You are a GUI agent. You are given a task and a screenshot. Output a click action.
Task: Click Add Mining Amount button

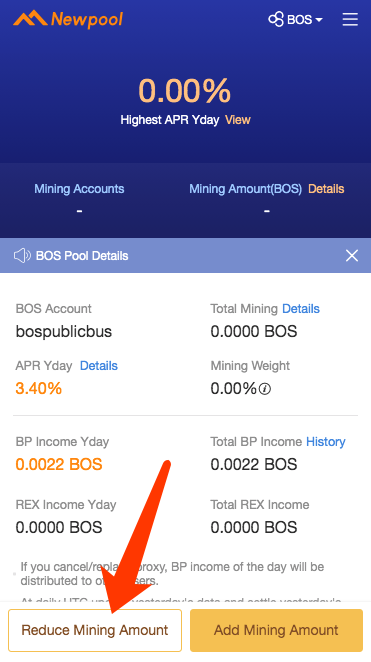(x=276, y=630)
